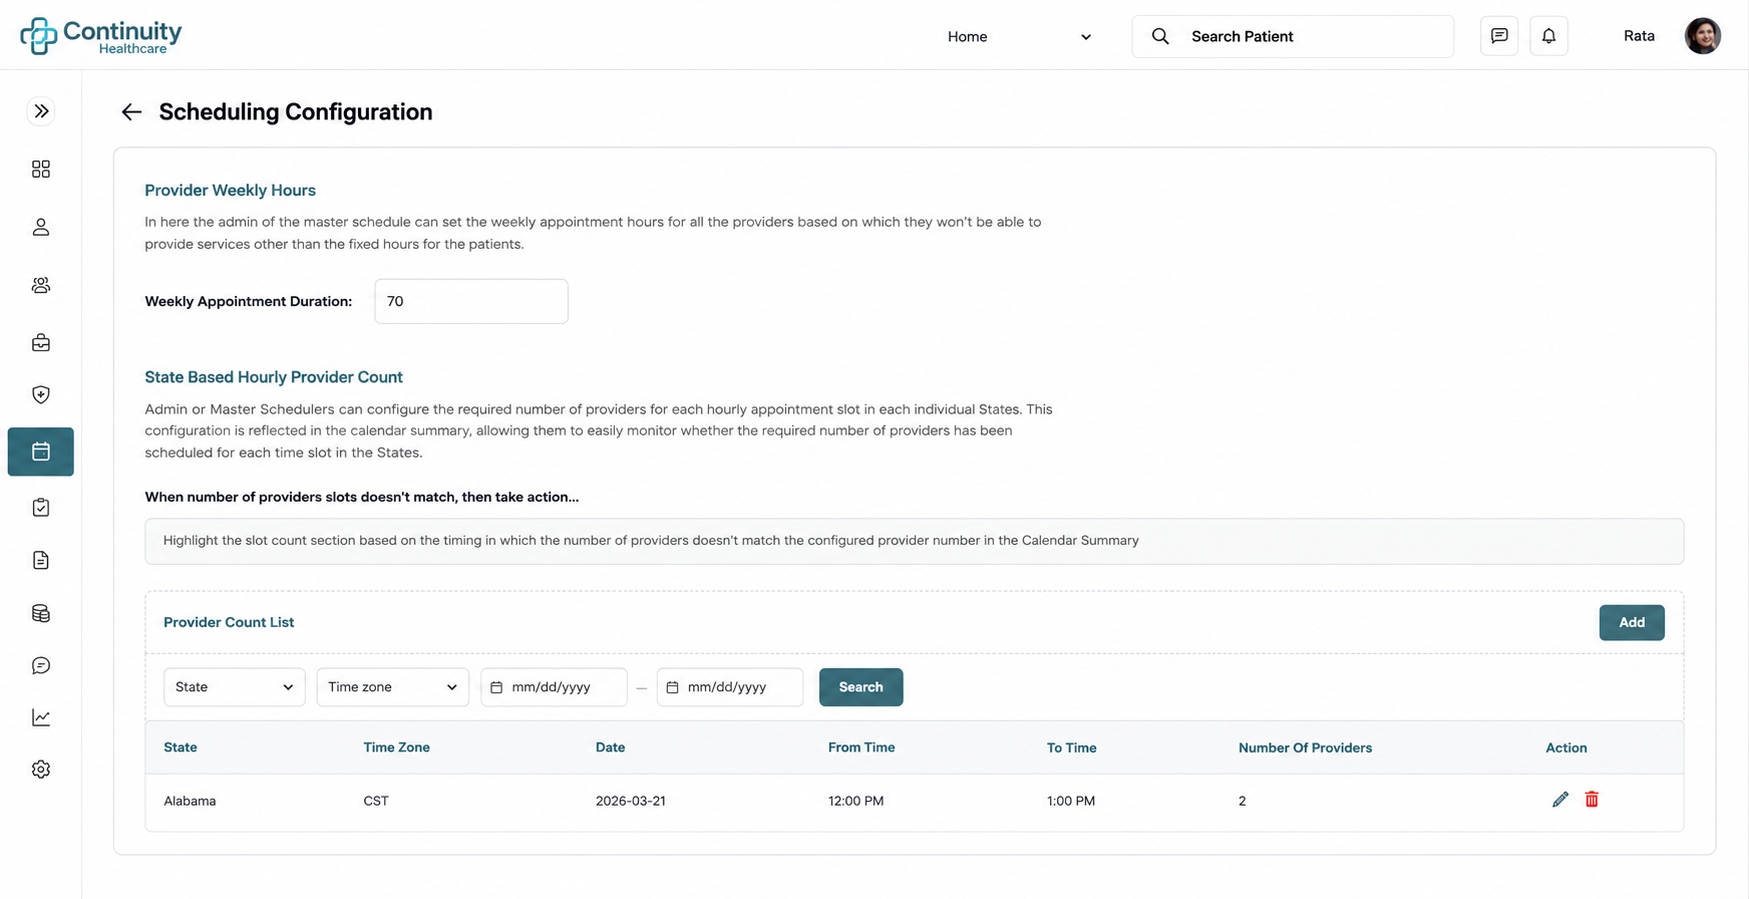Click the Rata username text
Image resolution: width=1749 pixels, height=899 pixels.
[1639, 36]
